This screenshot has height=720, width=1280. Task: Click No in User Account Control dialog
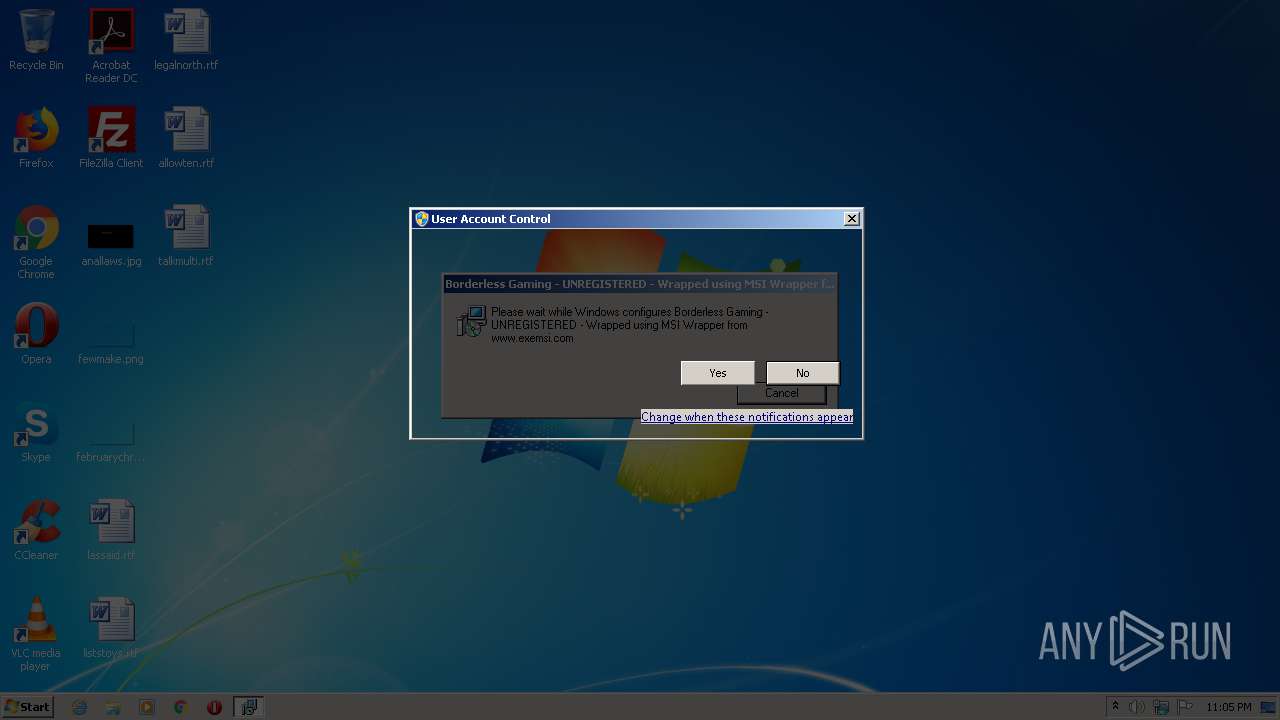[802, 373]
